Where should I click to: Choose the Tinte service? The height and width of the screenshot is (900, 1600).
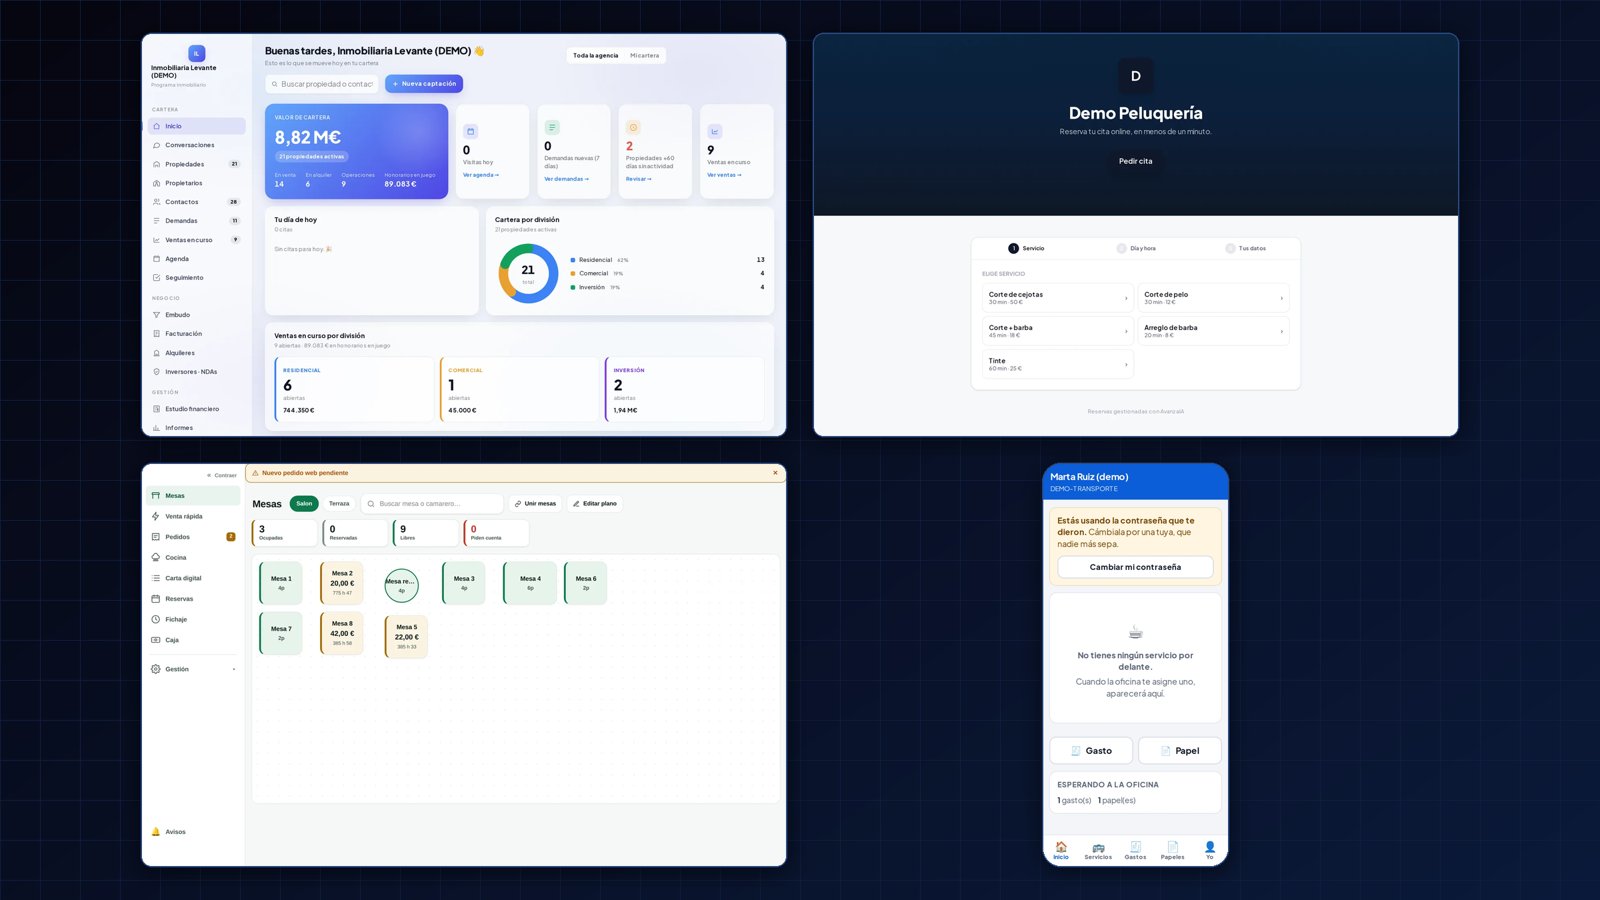(x=1057, y=364)
